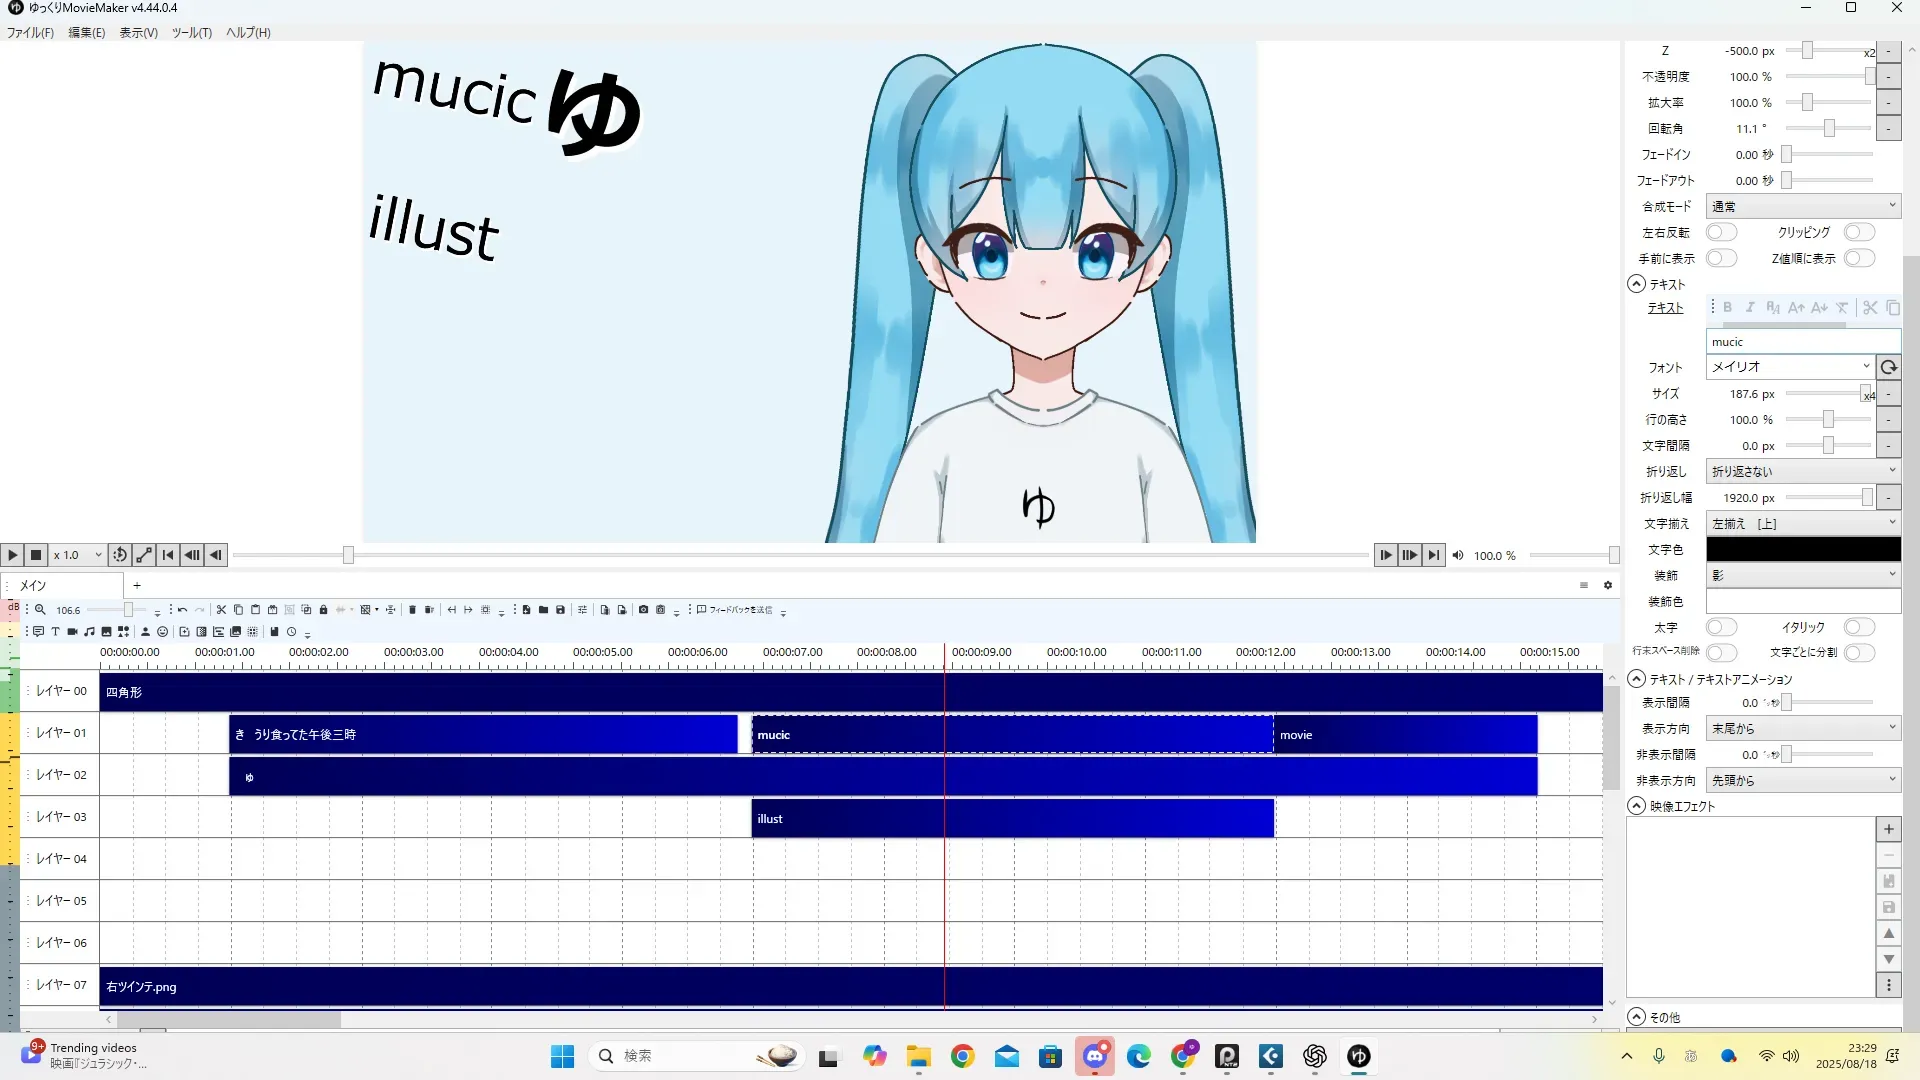Click the save floppy icon in timeline toolbar
The height and width of the screenshot is (1080, 1920).
[x=560, y=610]
